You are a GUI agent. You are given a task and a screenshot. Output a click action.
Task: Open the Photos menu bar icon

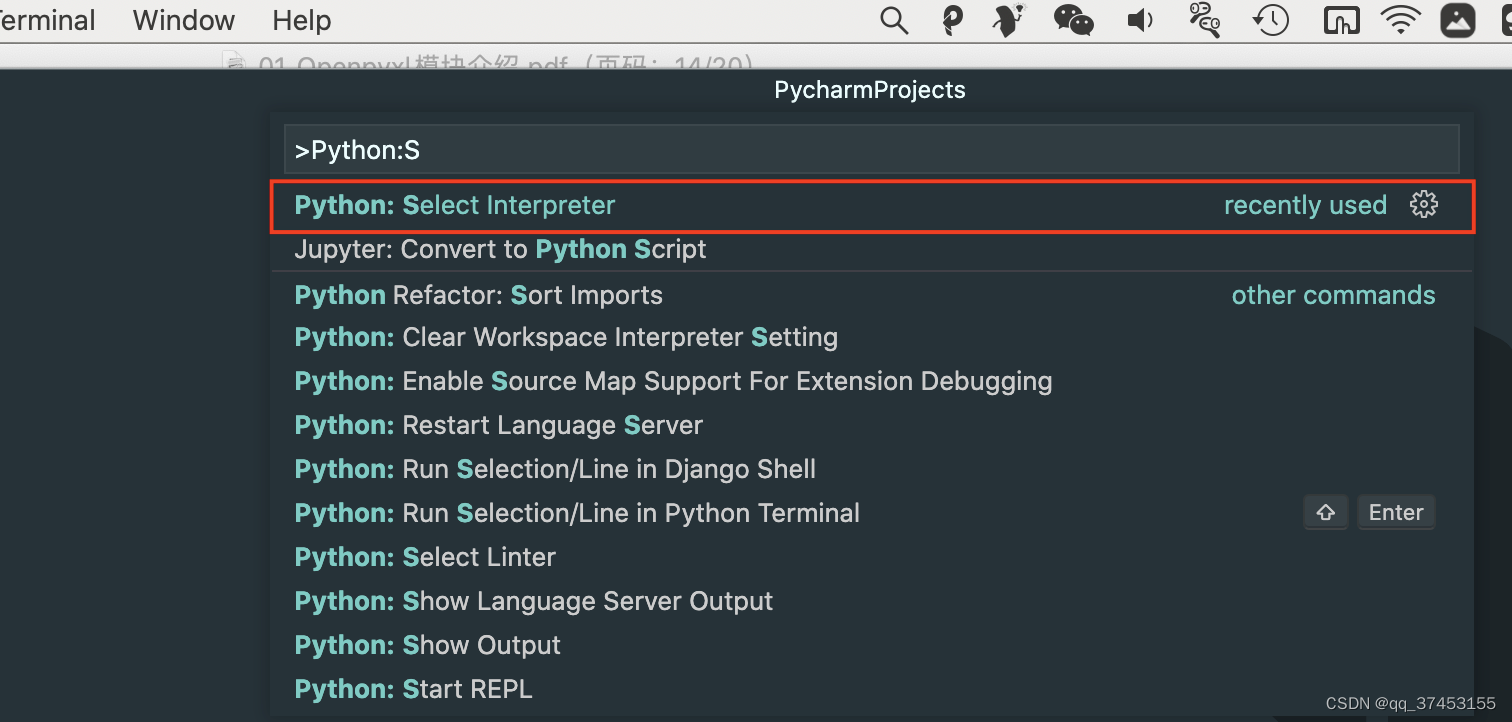pos(1458,20)
